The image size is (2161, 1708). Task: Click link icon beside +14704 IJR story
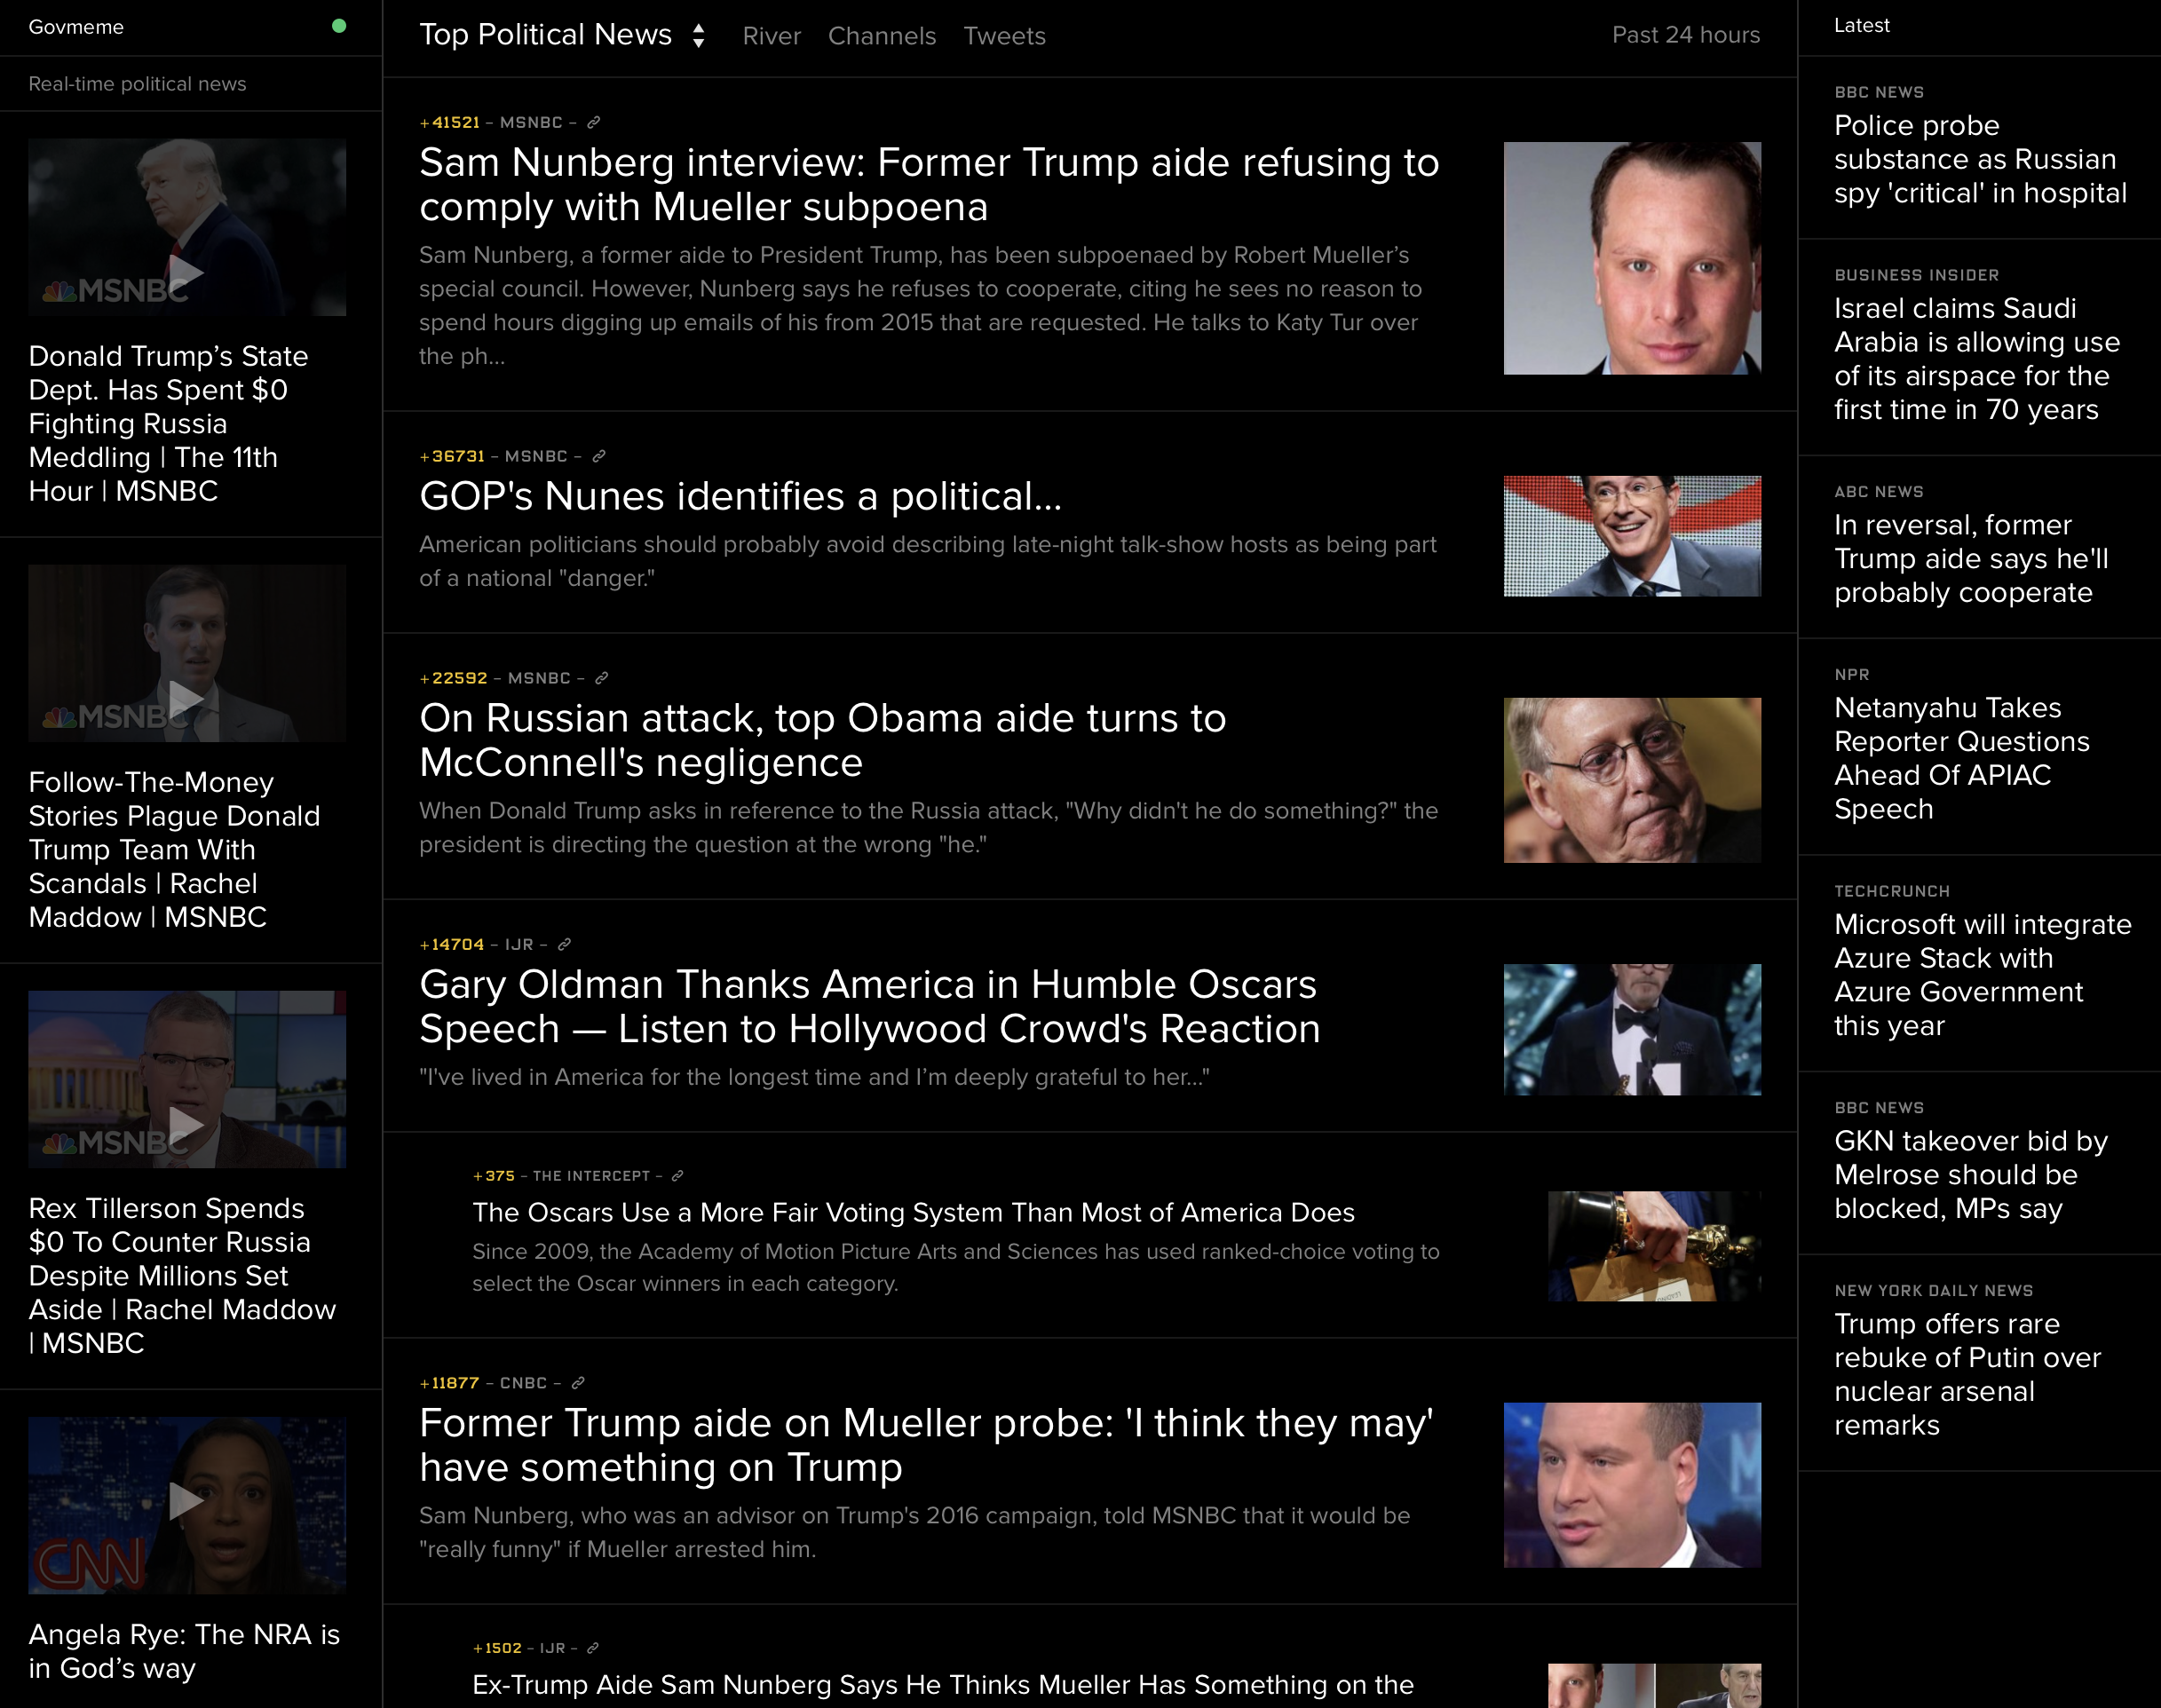click(564, 944)
